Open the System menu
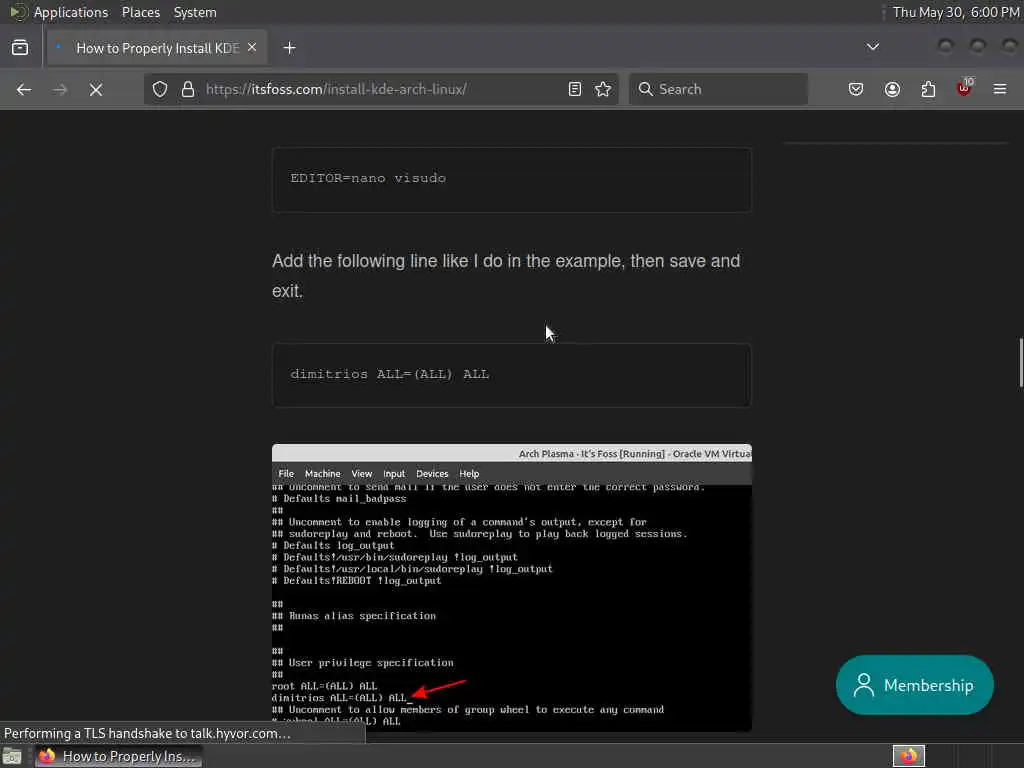The image size is (1024, 768). pos(195,12)
